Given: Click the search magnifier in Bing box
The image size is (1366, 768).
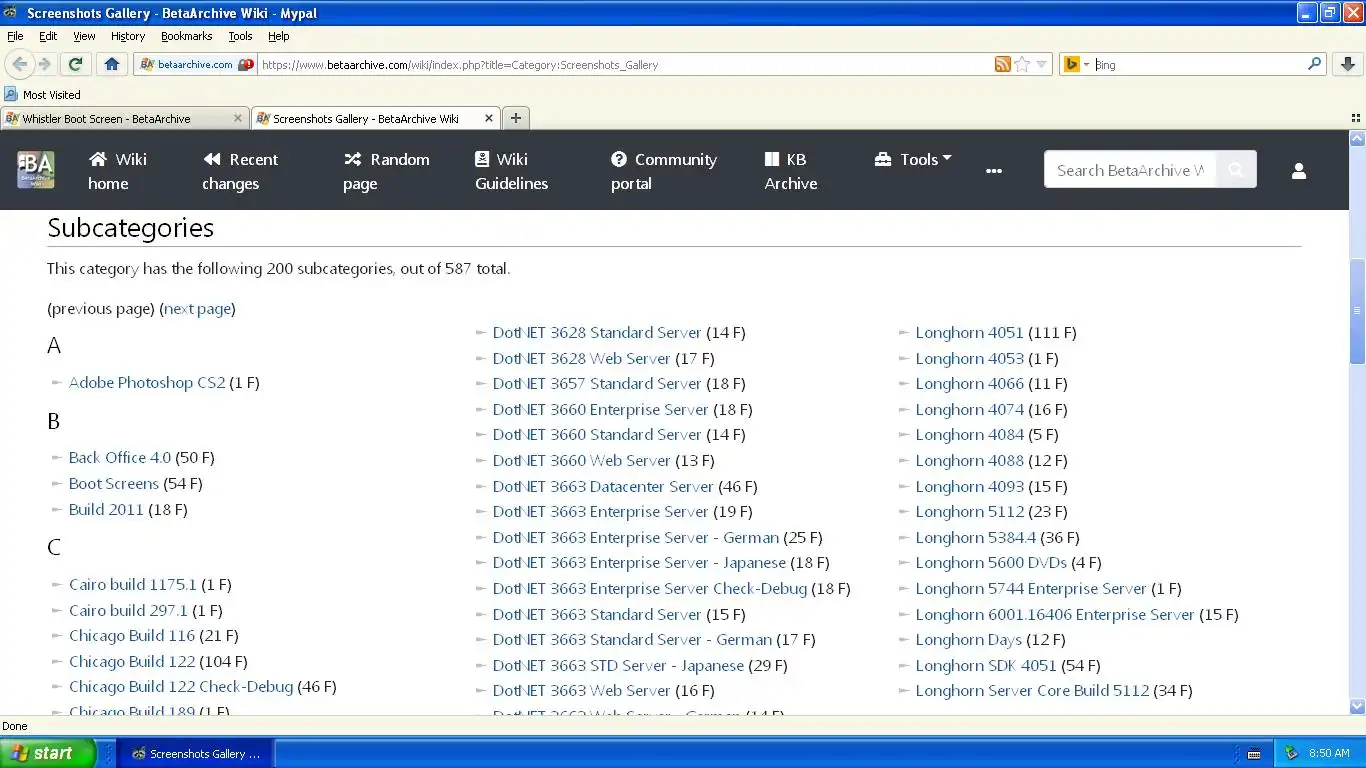Looking at the screenshot, I should (1314, 64).
